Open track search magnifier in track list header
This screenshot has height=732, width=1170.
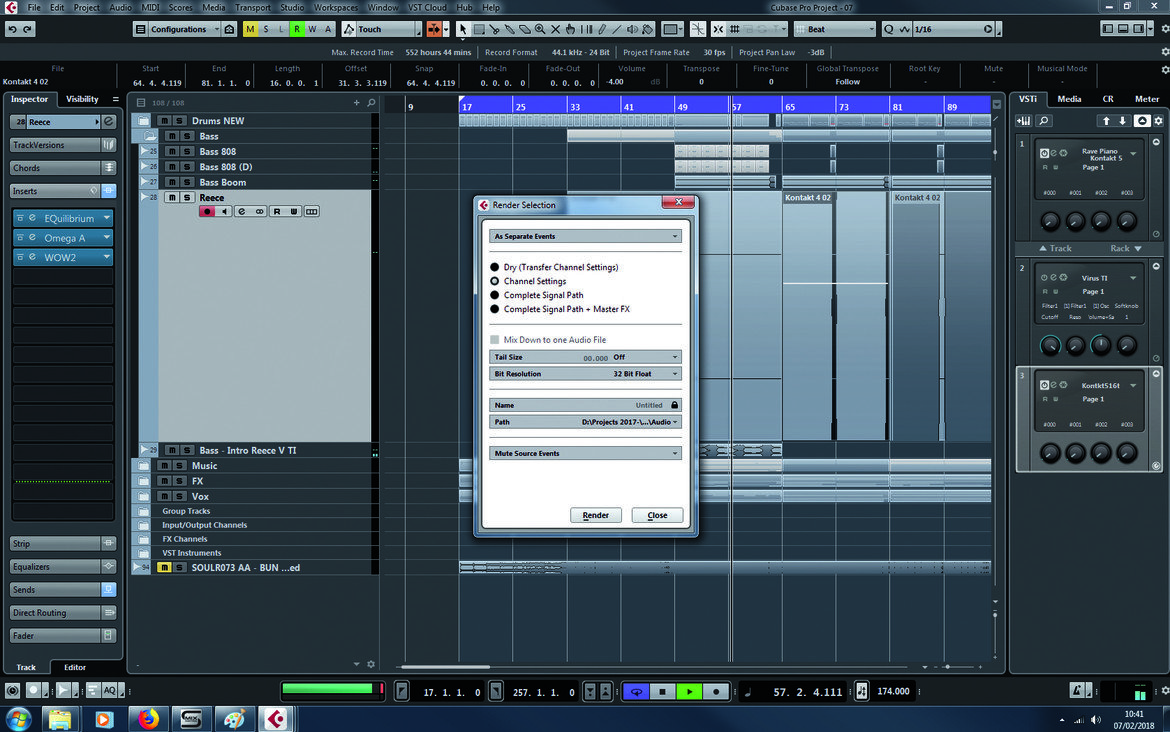click(372, 102)
